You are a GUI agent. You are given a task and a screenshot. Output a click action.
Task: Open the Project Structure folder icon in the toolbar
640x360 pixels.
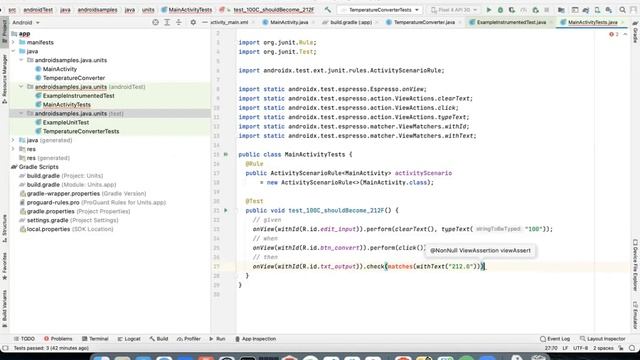(561, 10)
